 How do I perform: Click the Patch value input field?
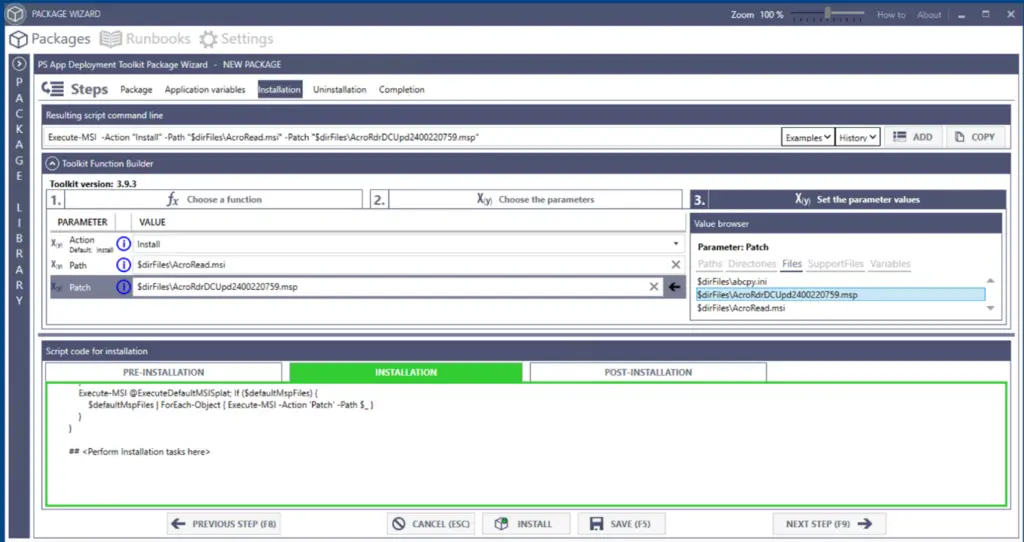pos(390,287)
